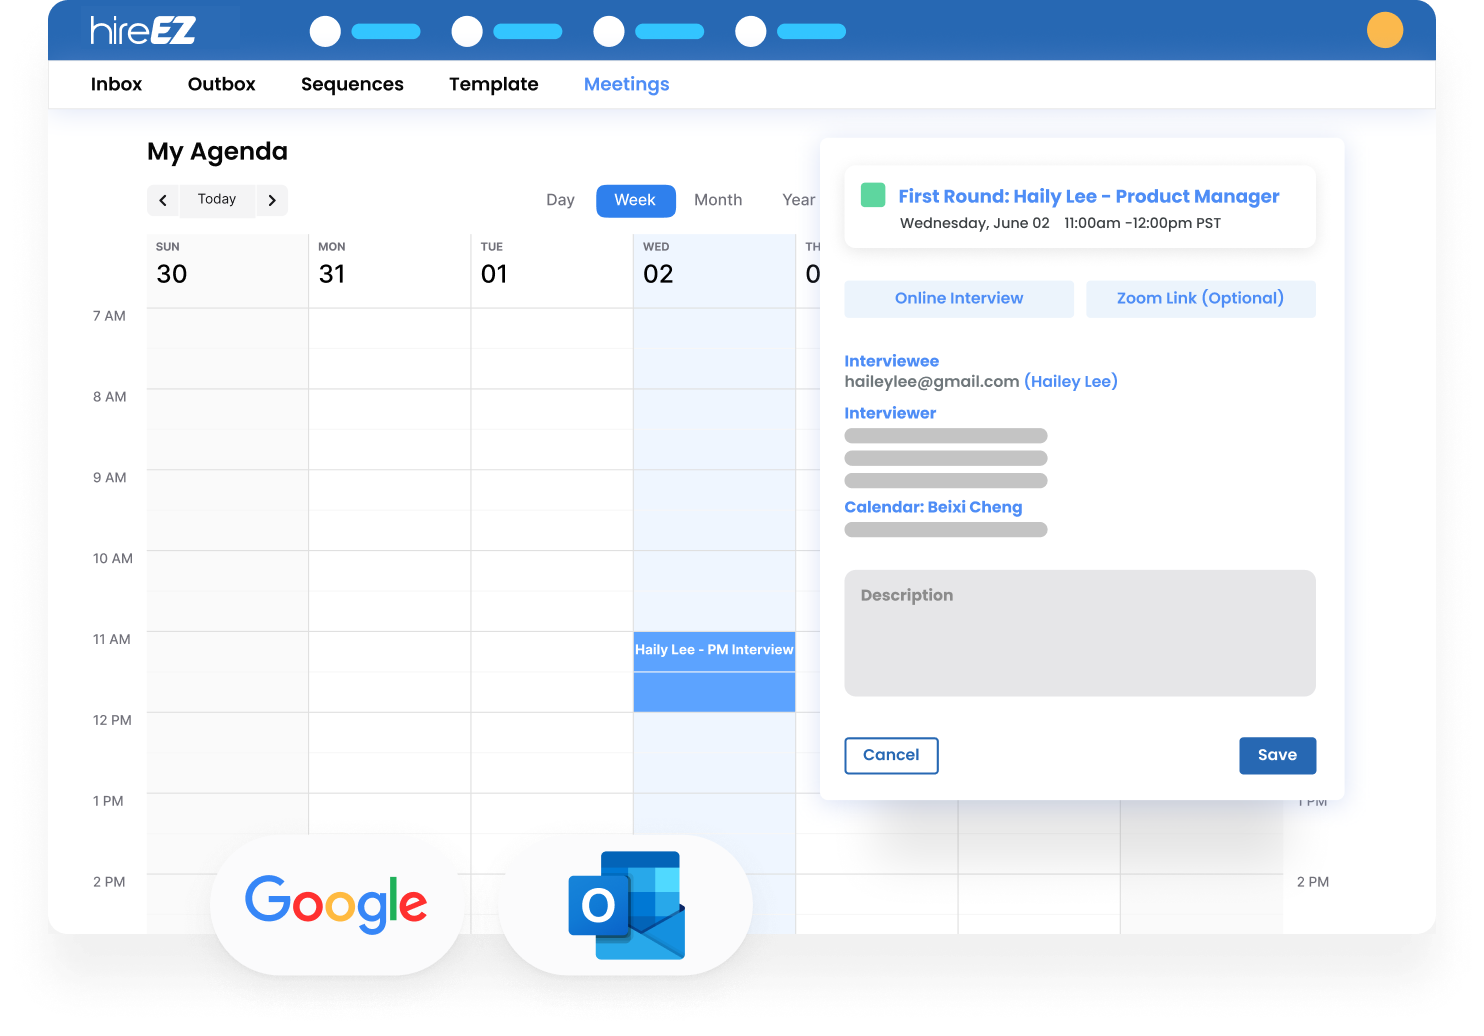The image size is (1484, 1036).
Task: Click the green event color swatch
Action: pos(873,195)
